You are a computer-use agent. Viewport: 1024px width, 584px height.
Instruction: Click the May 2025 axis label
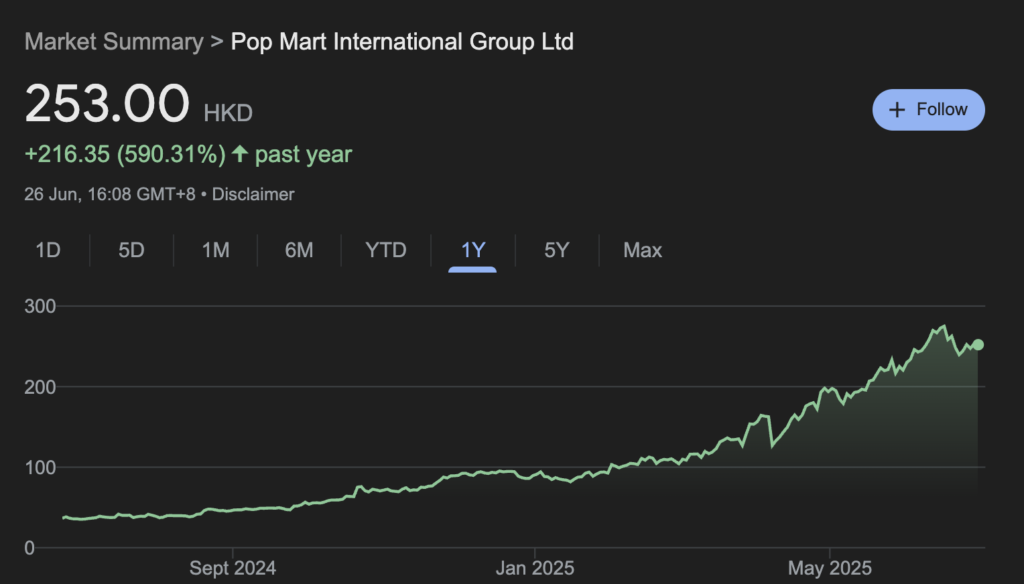click(829, 568)
